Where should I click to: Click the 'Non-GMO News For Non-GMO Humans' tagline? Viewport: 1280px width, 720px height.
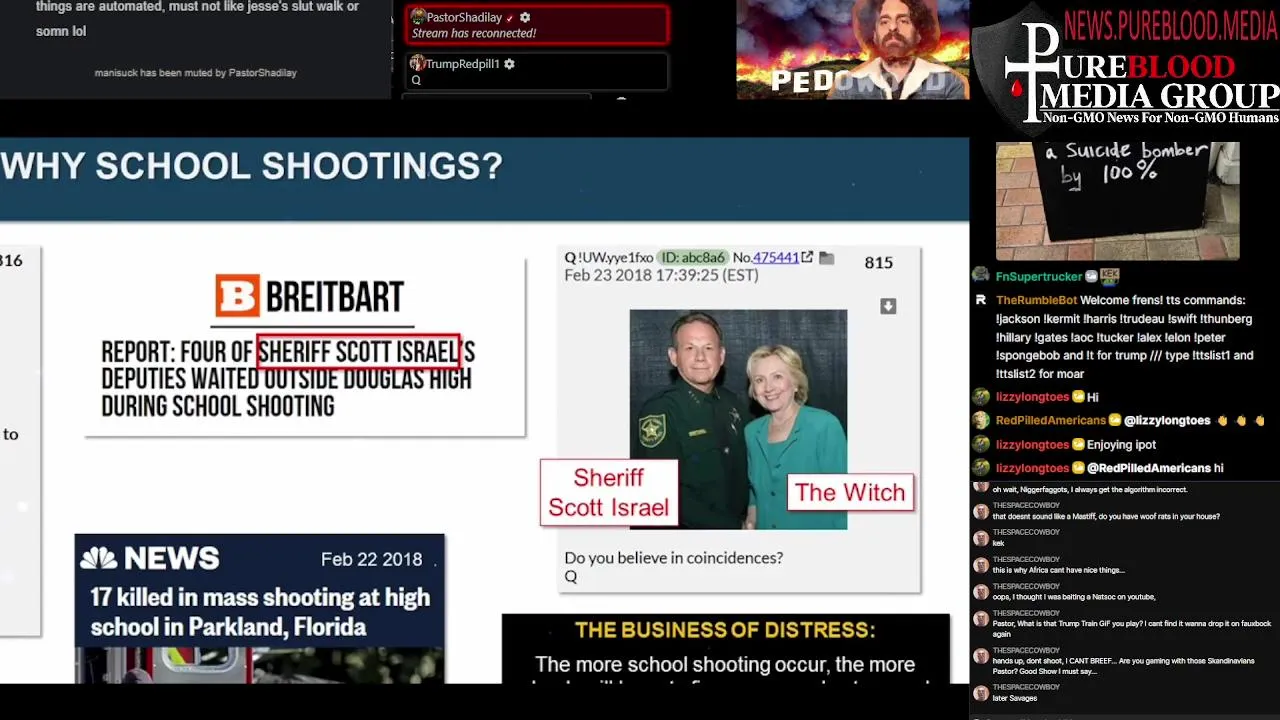tap(1160, 118)
